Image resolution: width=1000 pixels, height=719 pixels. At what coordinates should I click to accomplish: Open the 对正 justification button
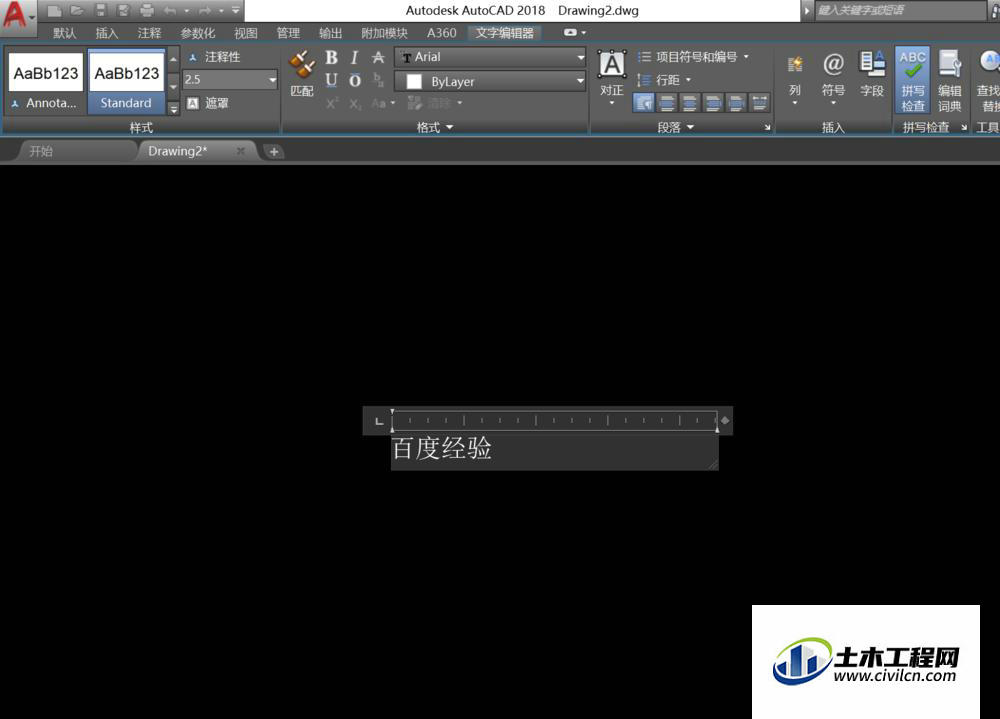(611, 77)
